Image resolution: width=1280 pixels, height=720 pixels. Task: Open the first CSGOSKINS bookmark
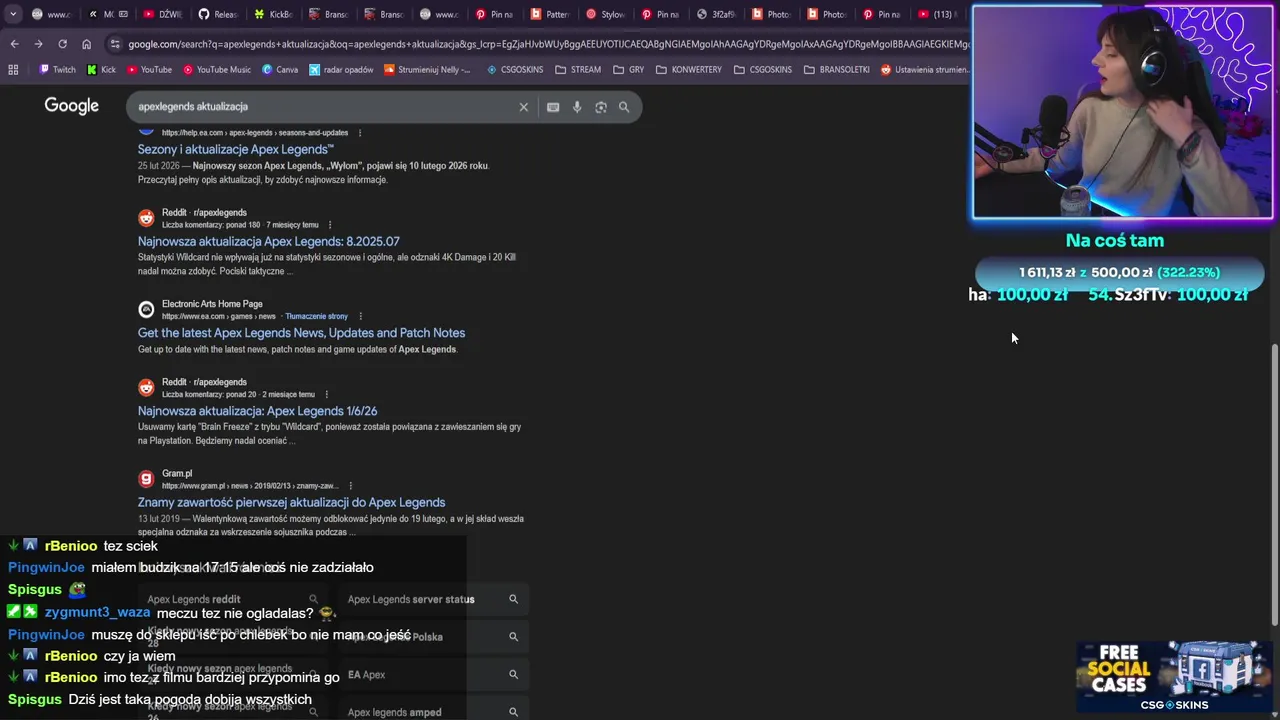pyautogui.click(x=516, y=69)
